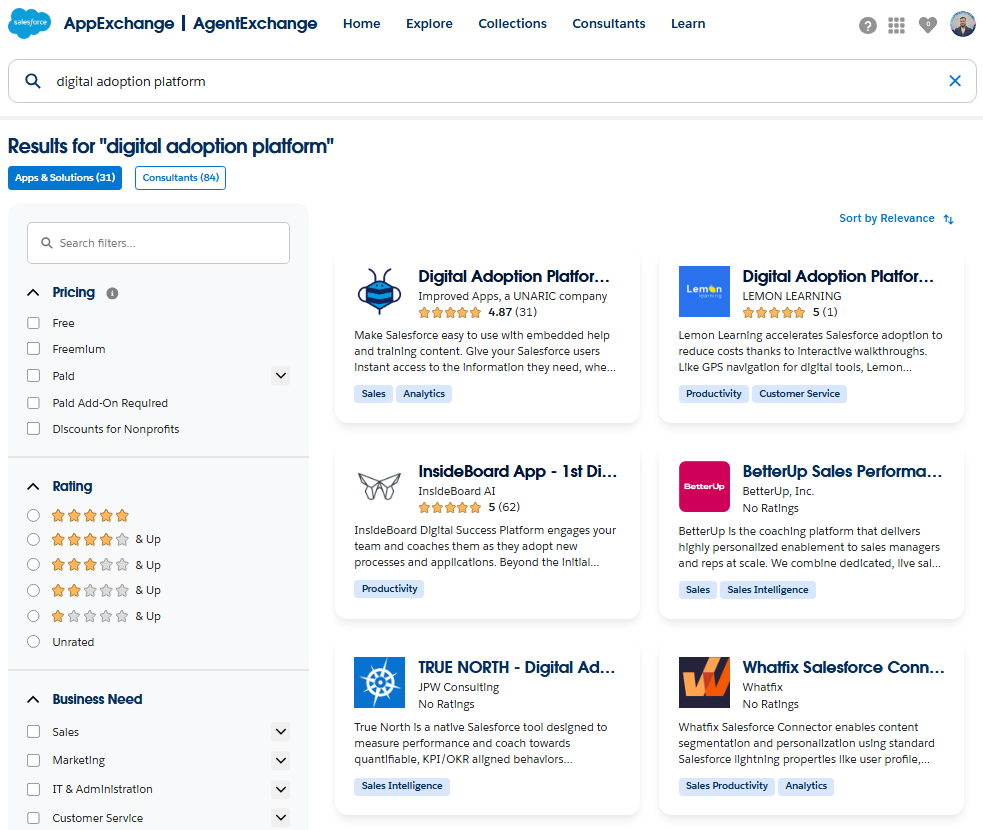Click the Sales Intelligence tag on BetterUp card
Screen dimensions: 983x830
pos(767,590)
